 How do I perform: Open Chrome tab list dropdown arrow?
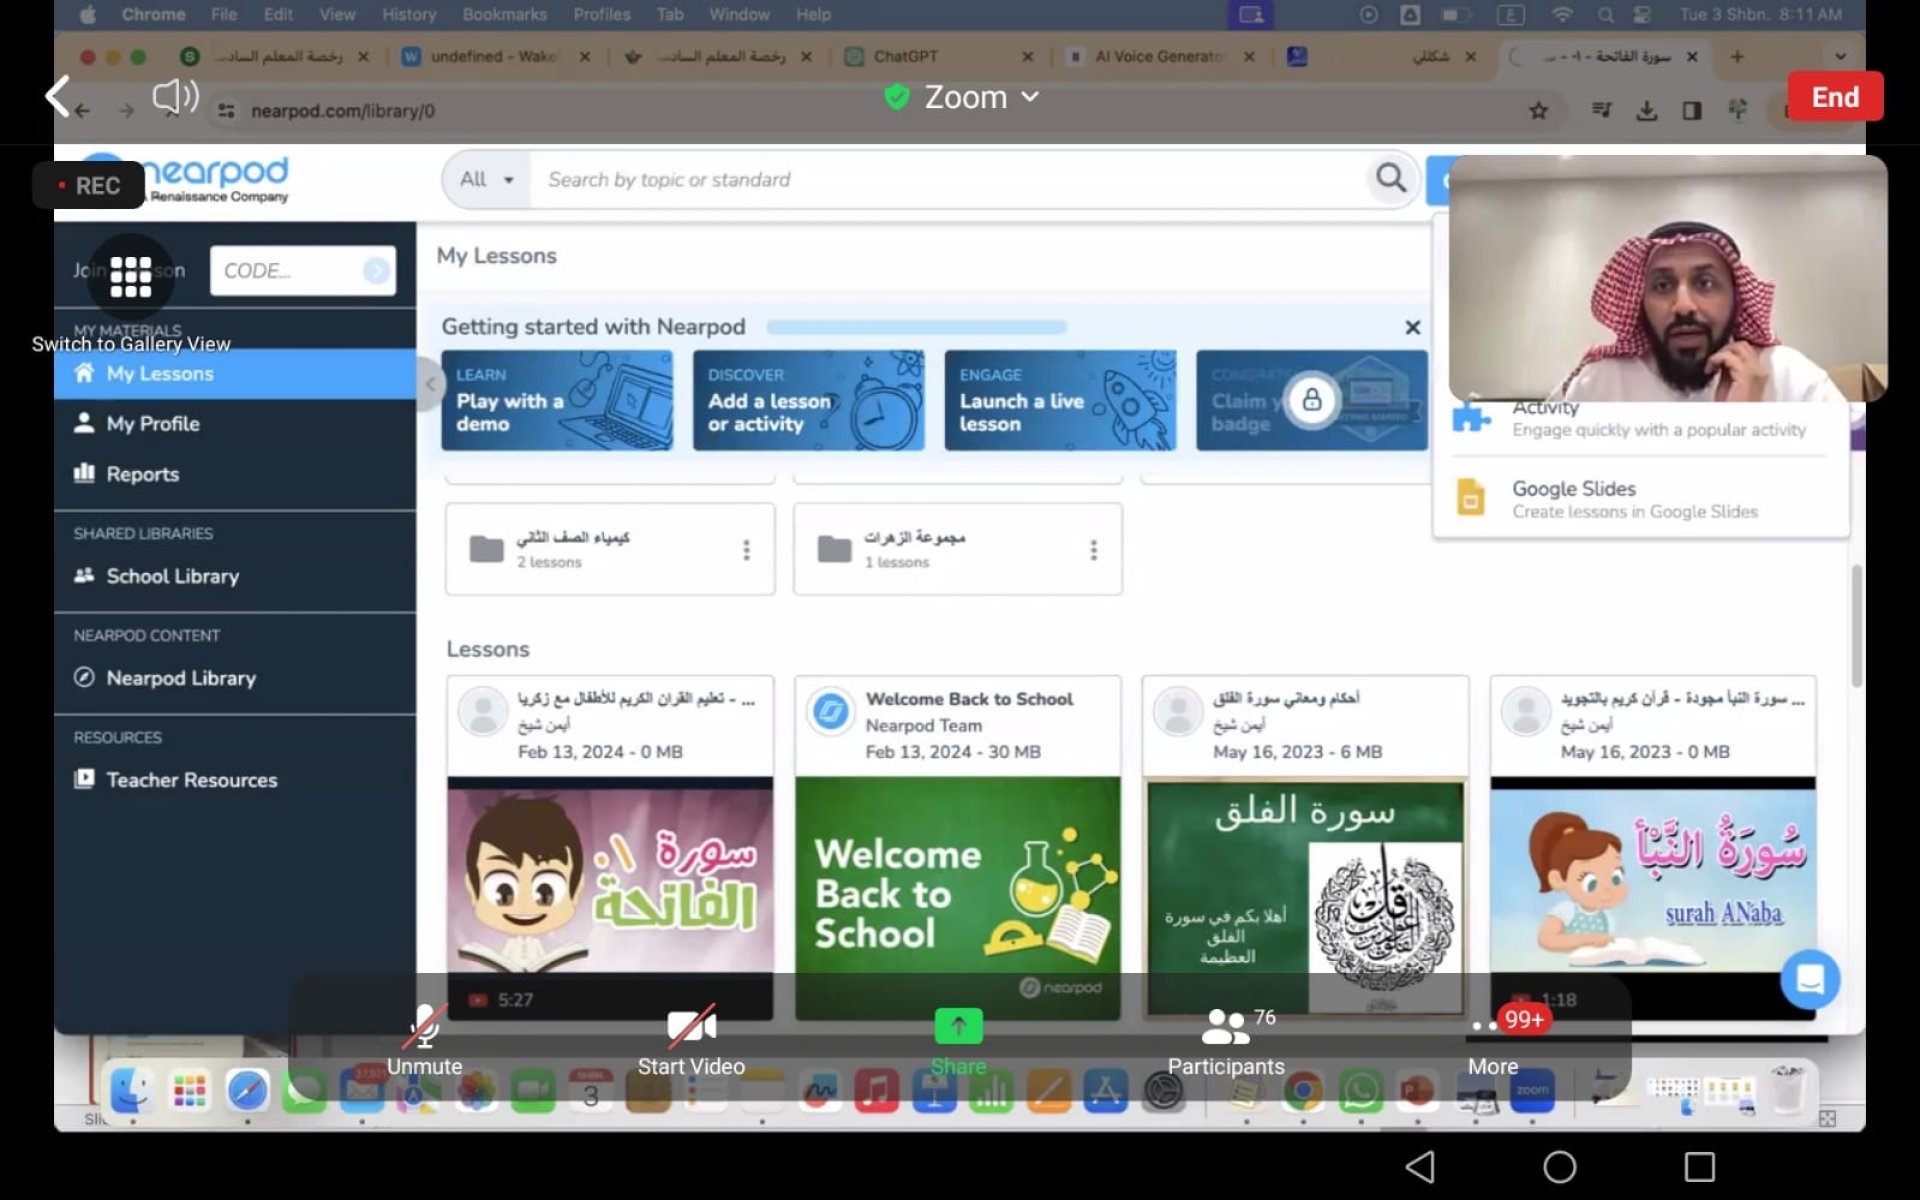pos(1840,57)
